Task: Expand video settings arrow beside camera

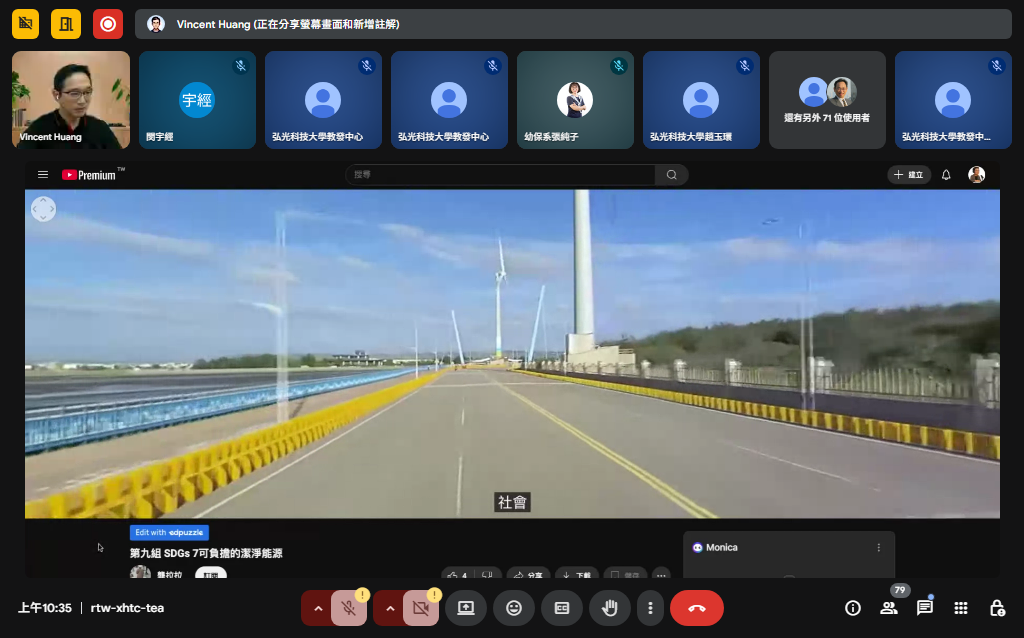Action: point(390,608)
